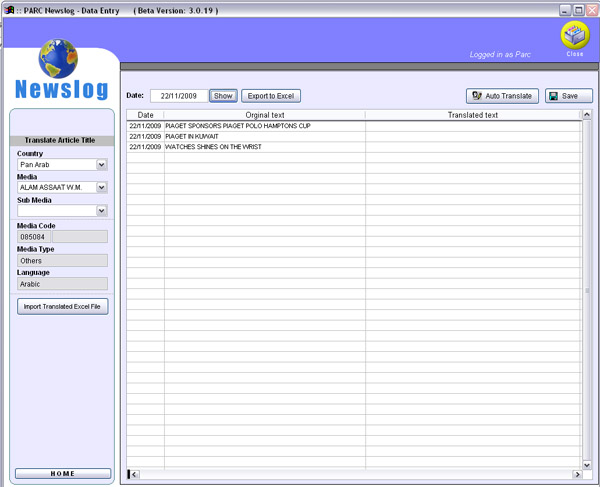Click the vertical scrollbar up arrow
The image size is (600, 487).
click(x=587, y=115)
